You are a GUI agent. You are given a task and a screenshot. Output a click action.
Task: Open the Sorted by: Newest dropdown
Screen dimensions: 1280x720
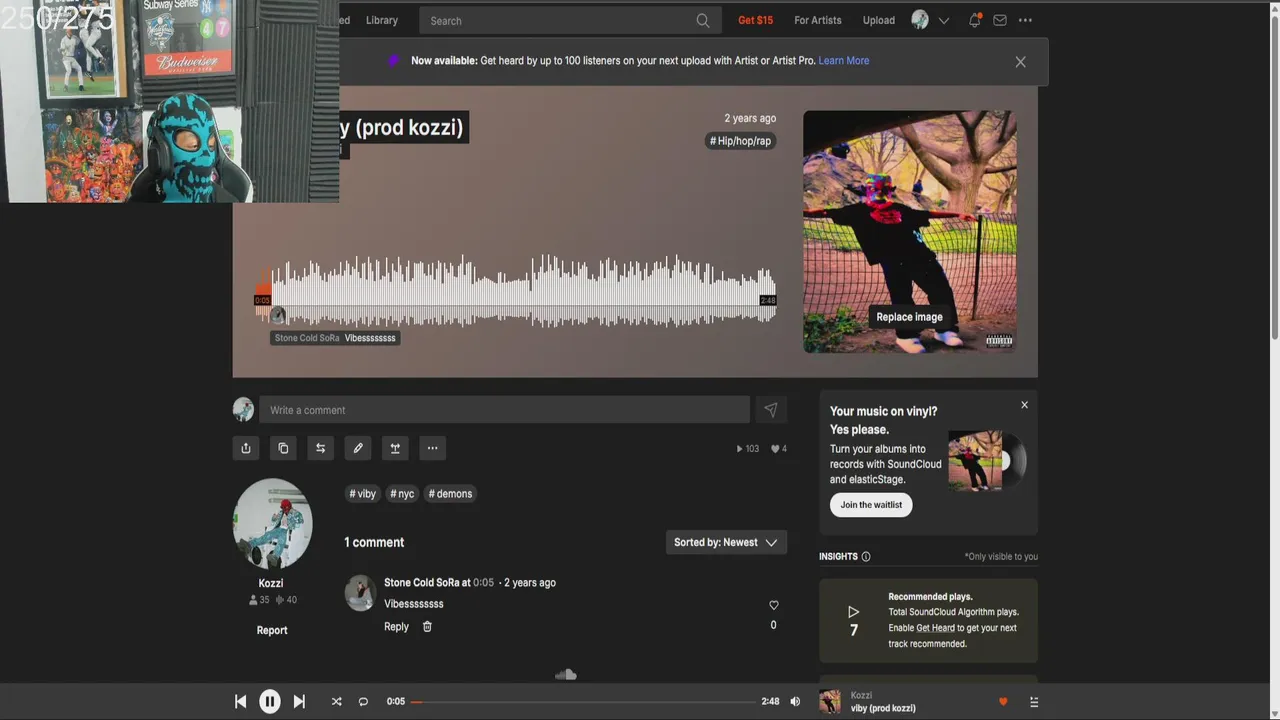pos(726,542)
